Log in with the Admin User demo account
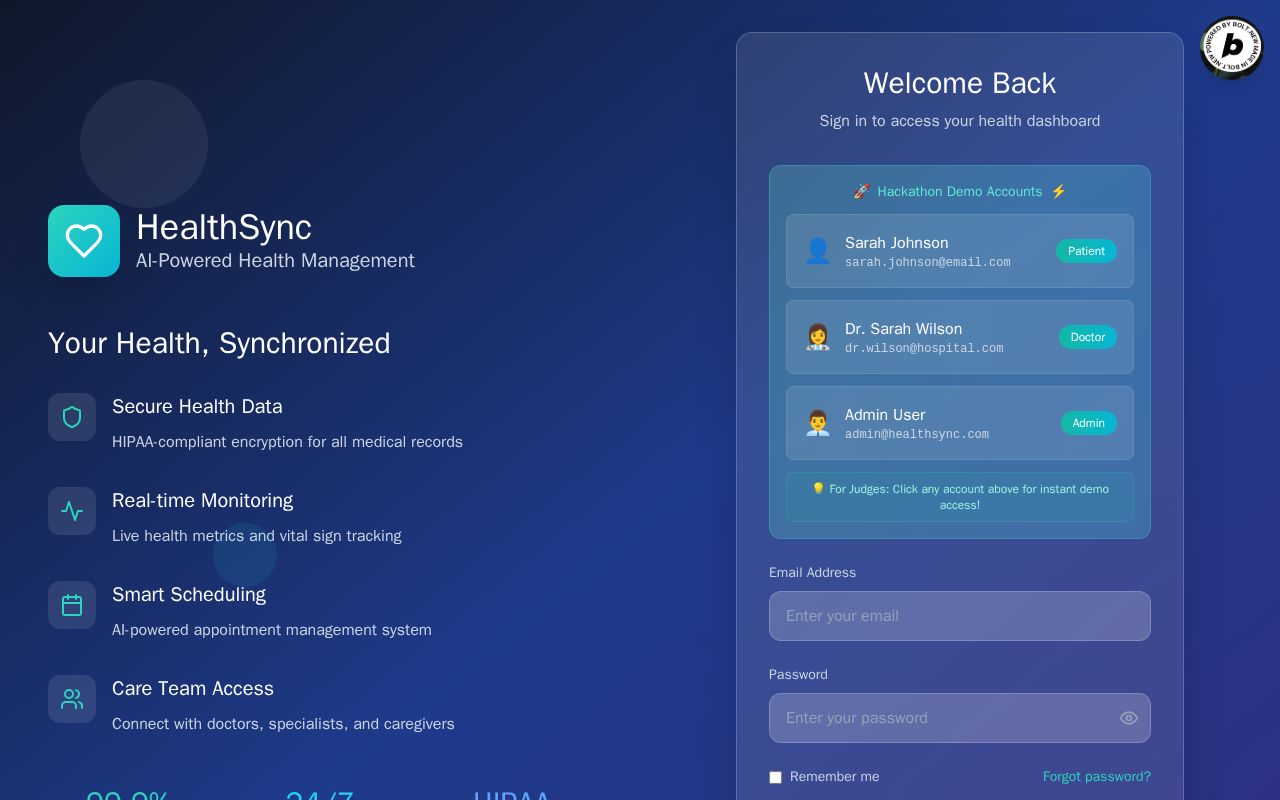This screenshot has width=1280, height=800. coord(960,423)
